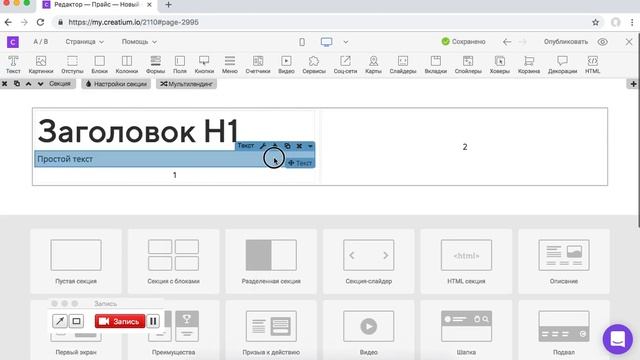Select the Счетчики widget
The width and height of the screenshot is (640, 360).
(258, 64)
